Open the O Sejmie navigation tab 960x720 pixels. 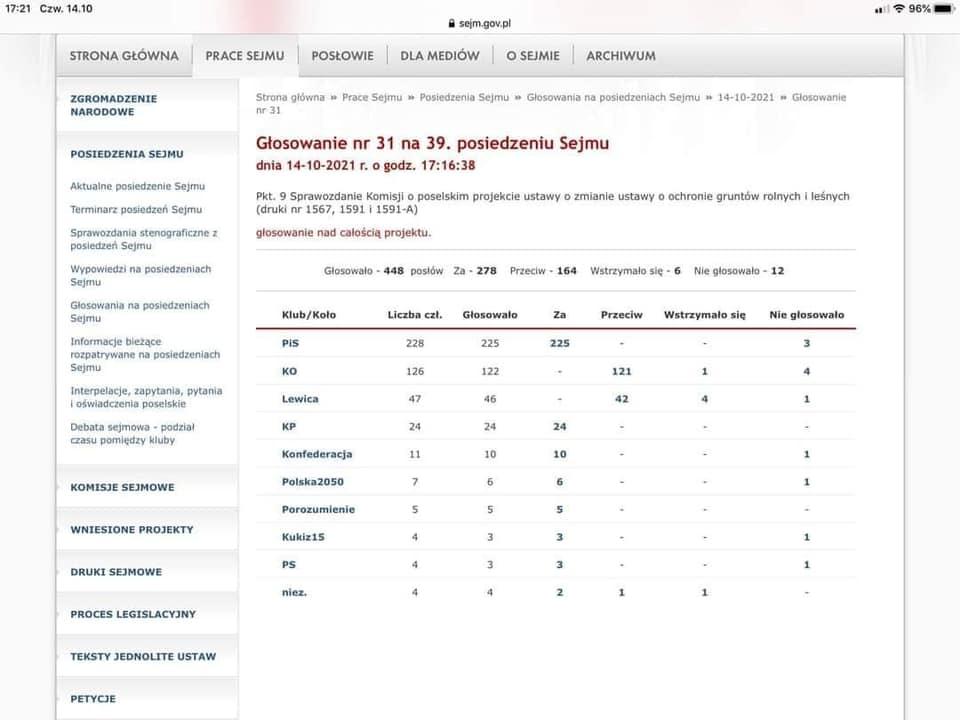pyautogui.click(x=533, y=56)
